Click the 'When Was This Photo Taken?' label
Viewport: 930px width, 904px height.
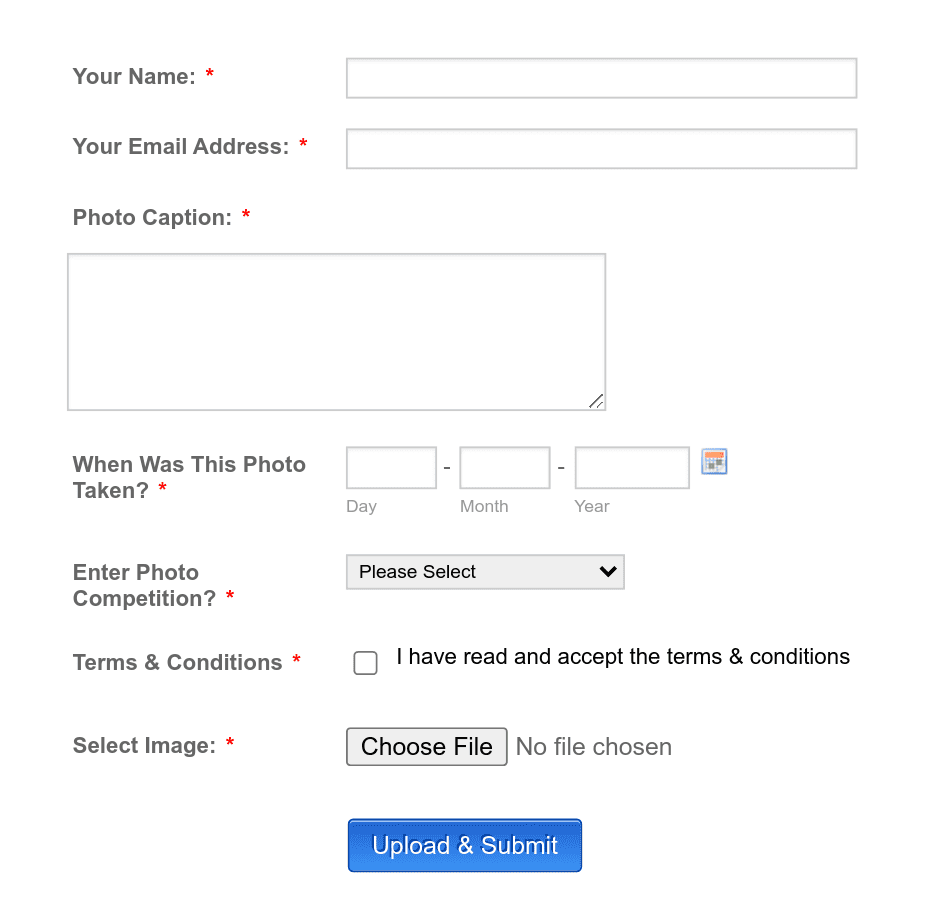[x=189, y=478]
